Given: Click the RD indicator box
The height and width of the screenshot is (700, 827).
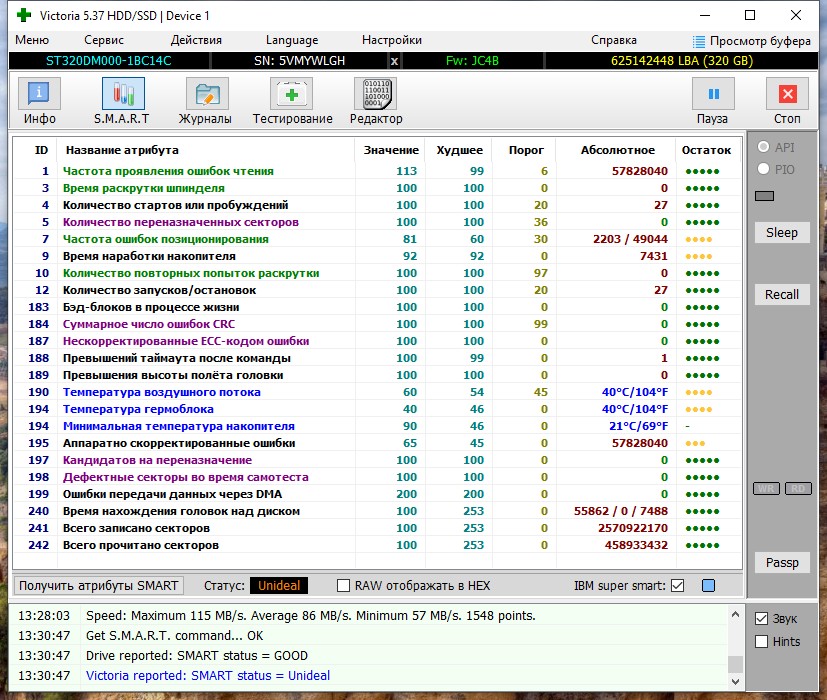Looking at the screenshot, I should click(x=798, y=488).
